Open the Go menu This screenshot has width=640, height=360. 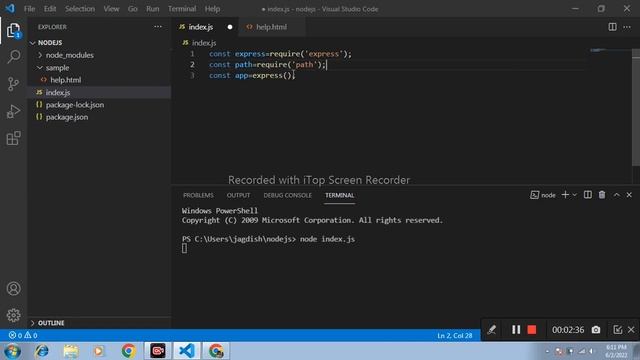[133, 9]
